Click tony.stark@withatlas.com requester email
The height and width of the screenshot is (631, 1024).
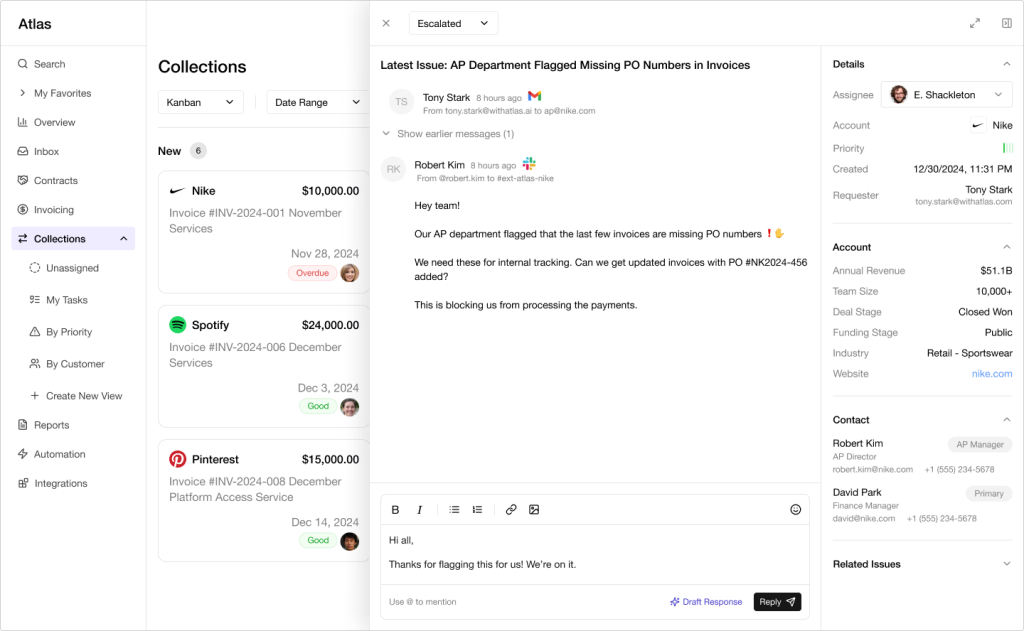click(963, 202)
